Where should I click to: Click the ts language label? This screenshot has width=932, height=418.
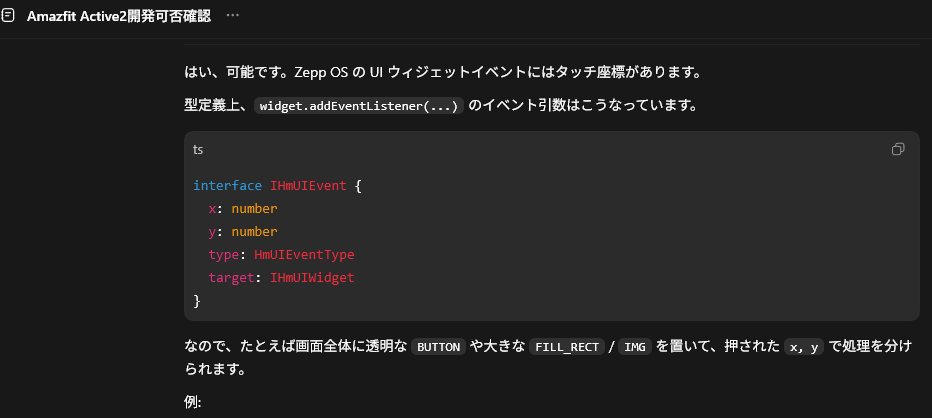198,150
